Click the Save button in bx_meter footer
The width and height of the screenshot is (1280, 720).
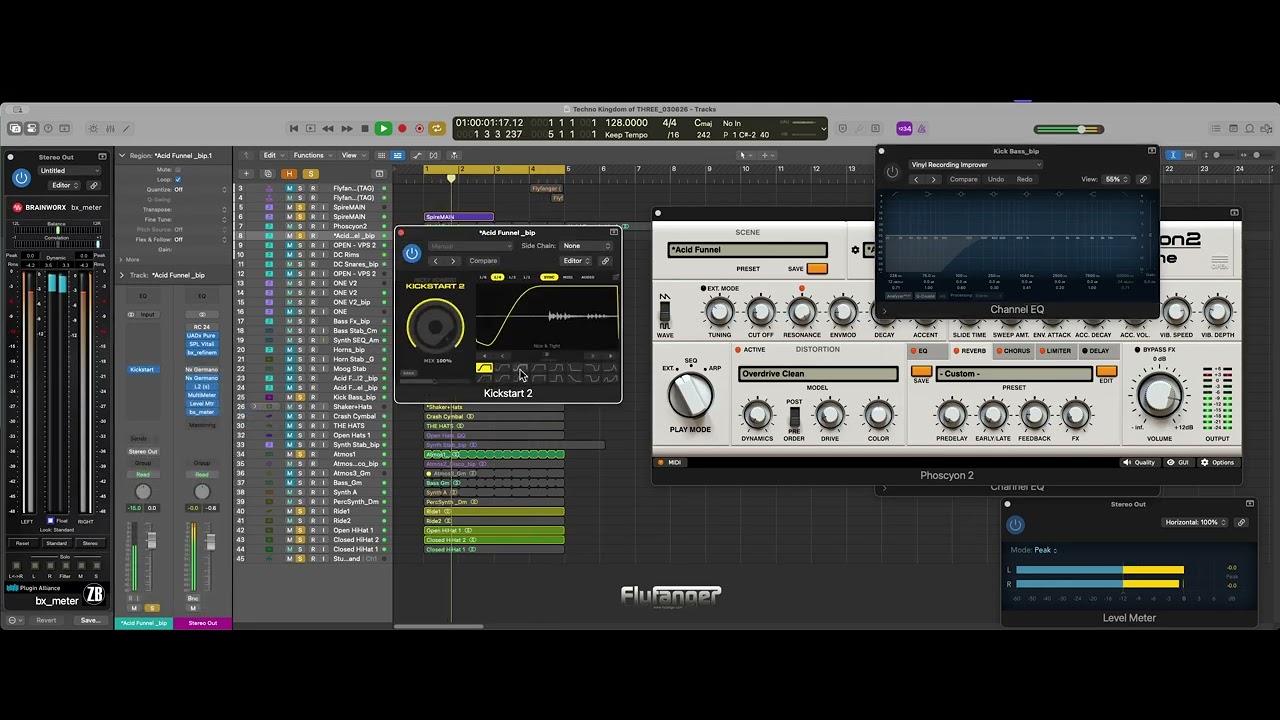(x=90, y=620)
